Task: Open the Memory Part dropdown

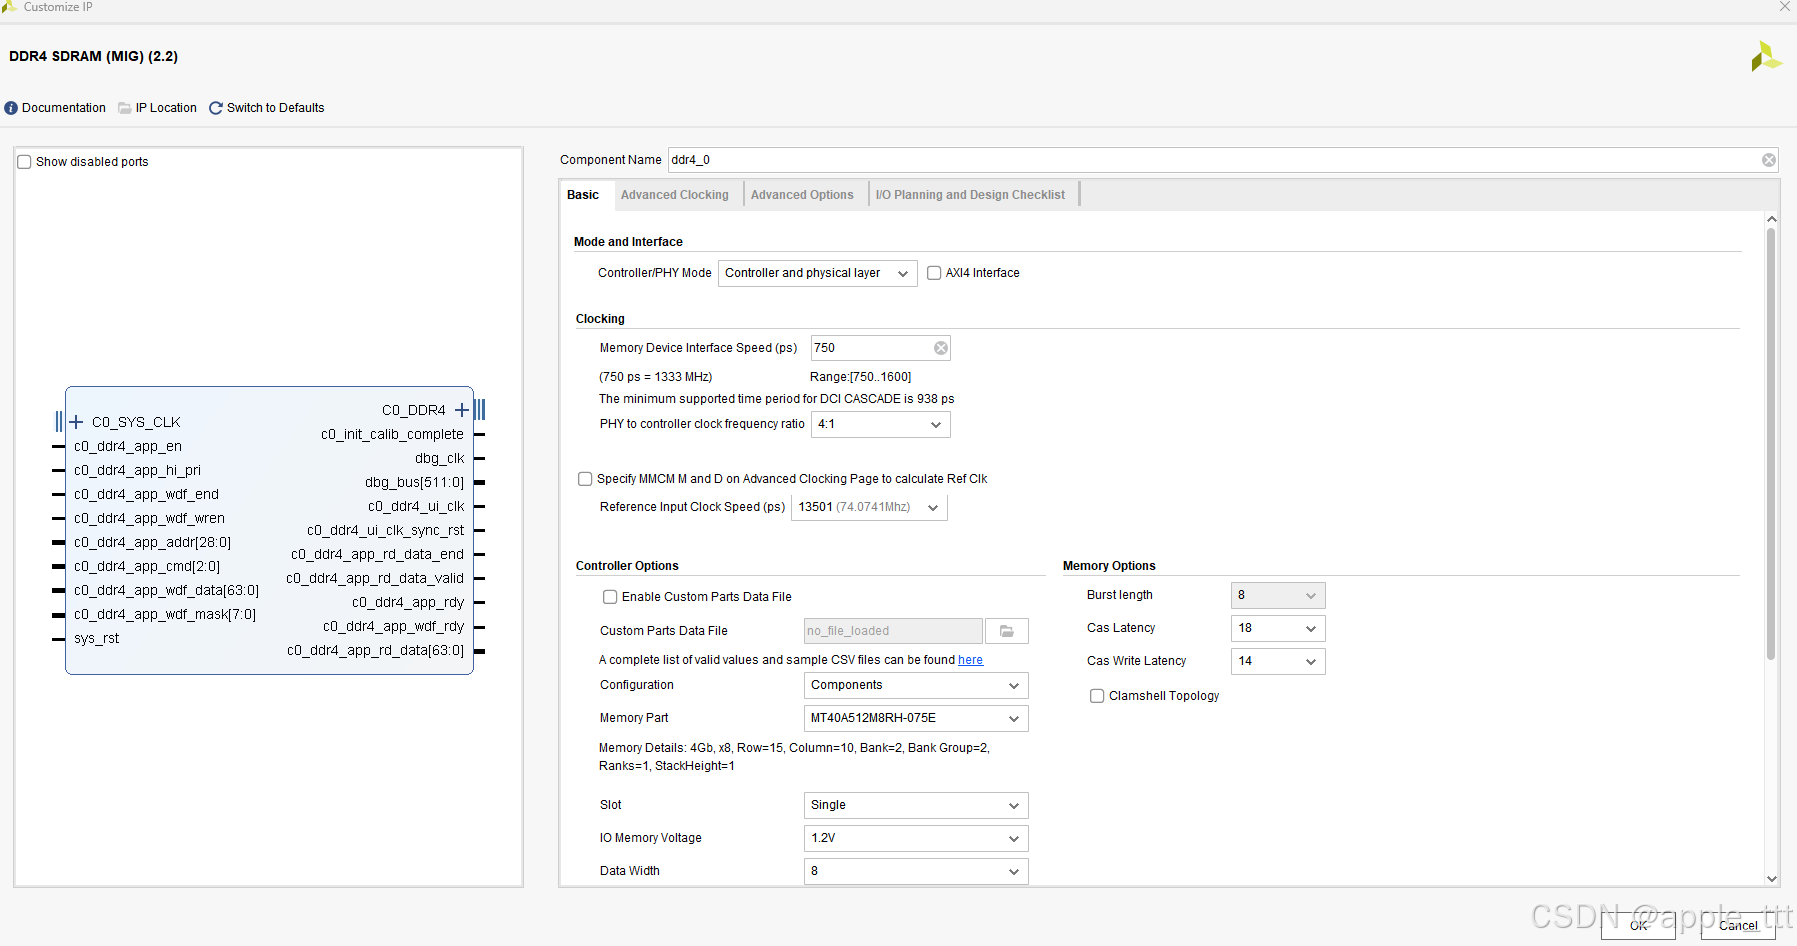Action: [x=916, y=718]
